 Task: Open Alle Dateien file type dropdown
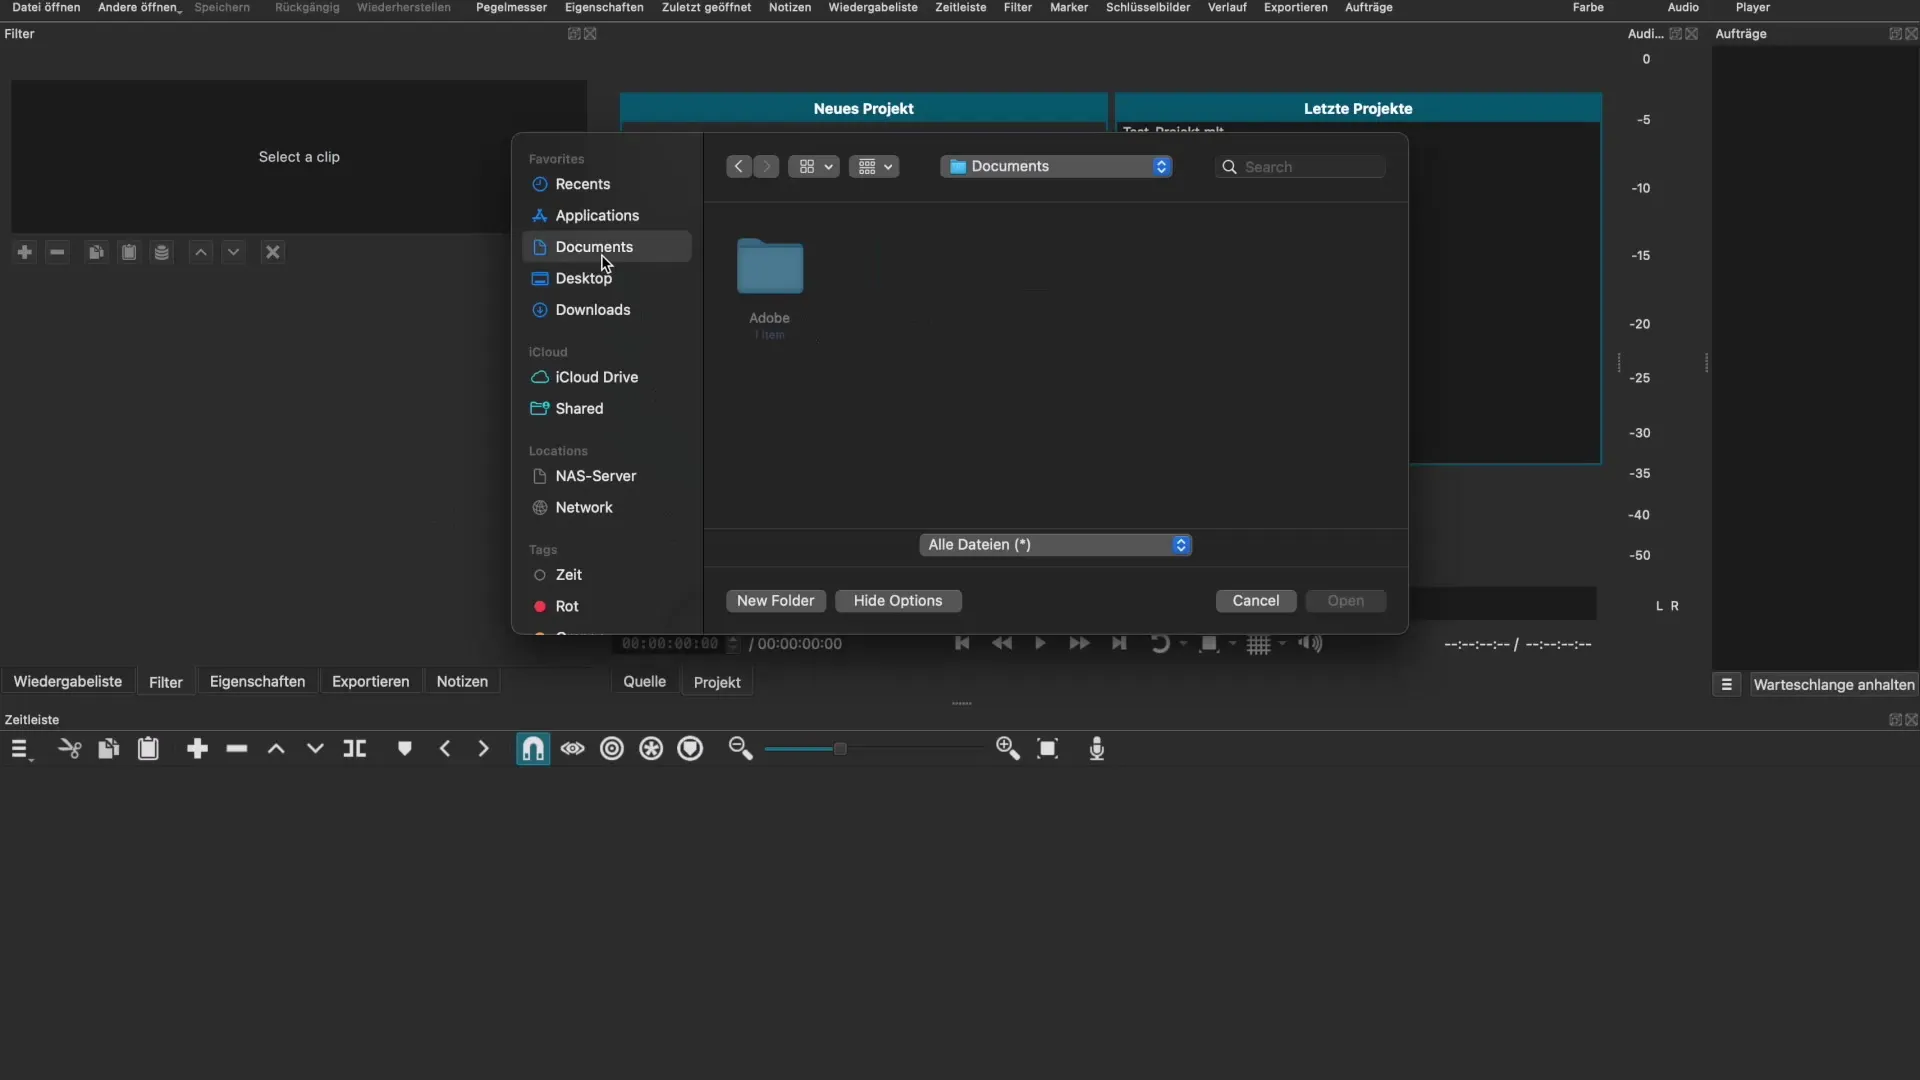coord(1055,545)
